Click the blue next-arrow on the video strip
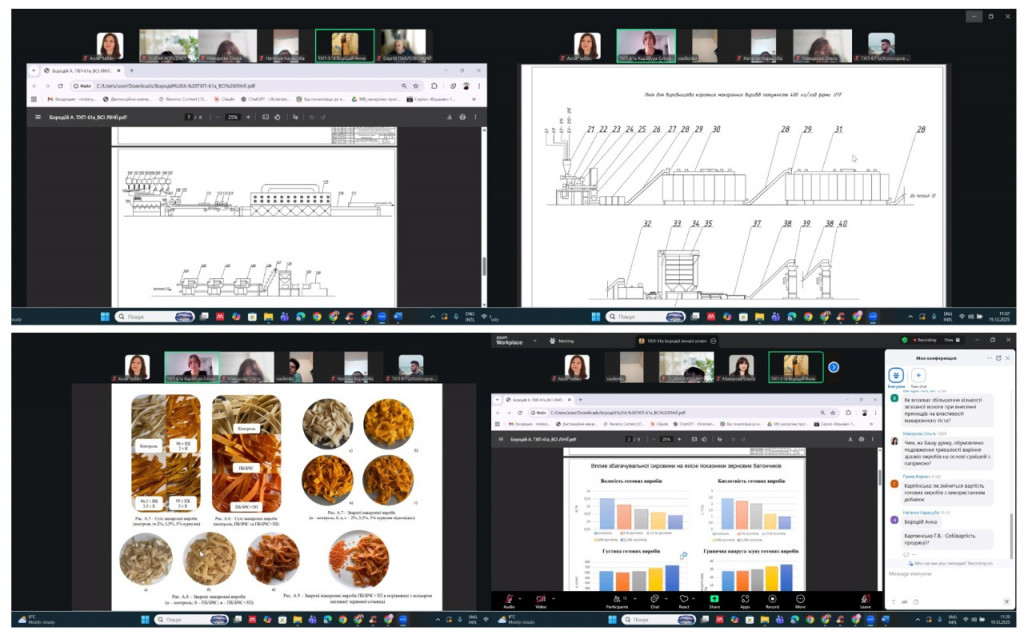The width and height of the screenshot is (1024, 635). (x=833, y=367)
